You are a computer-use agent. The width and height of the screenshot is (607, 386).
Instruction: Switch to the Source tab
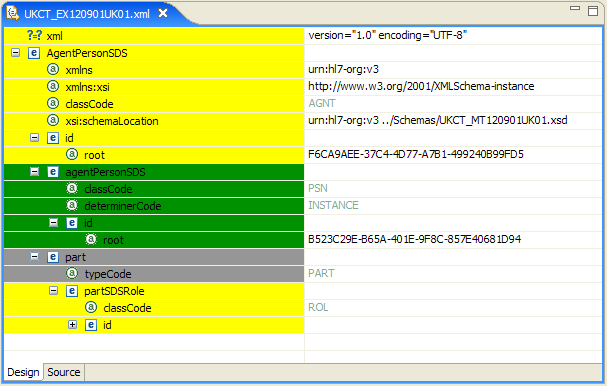(x=64, y=372)
